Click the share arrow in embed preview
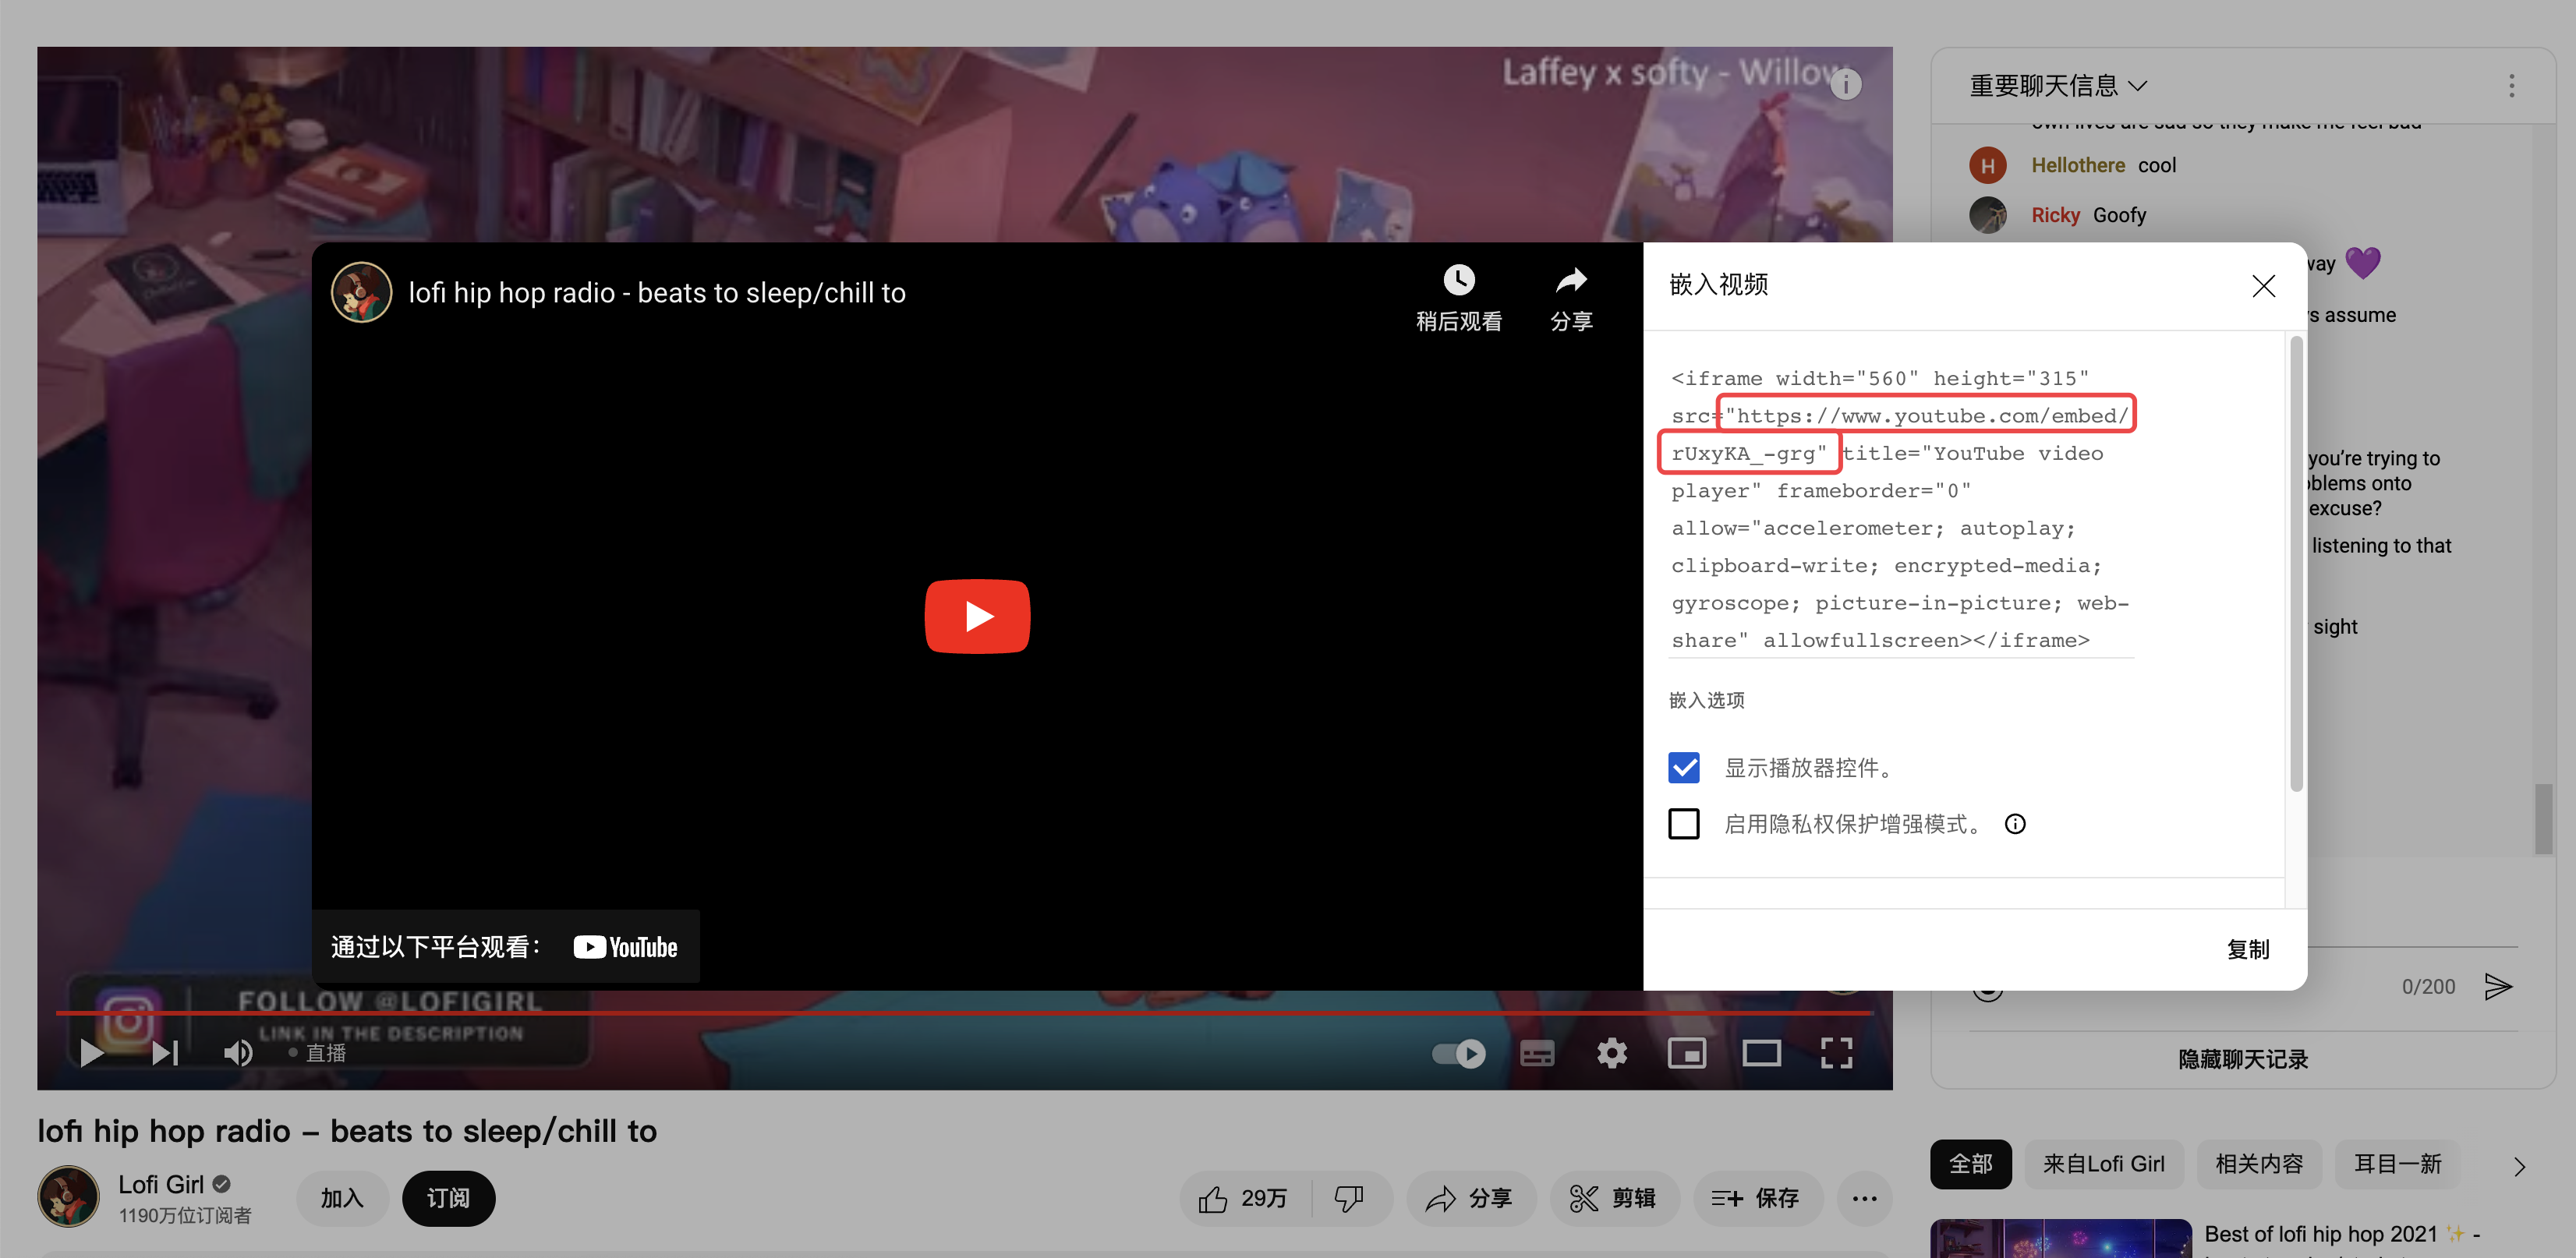Image resolution: width=2576 pixels, height=1258 pixels. [x=1571, y=280]
